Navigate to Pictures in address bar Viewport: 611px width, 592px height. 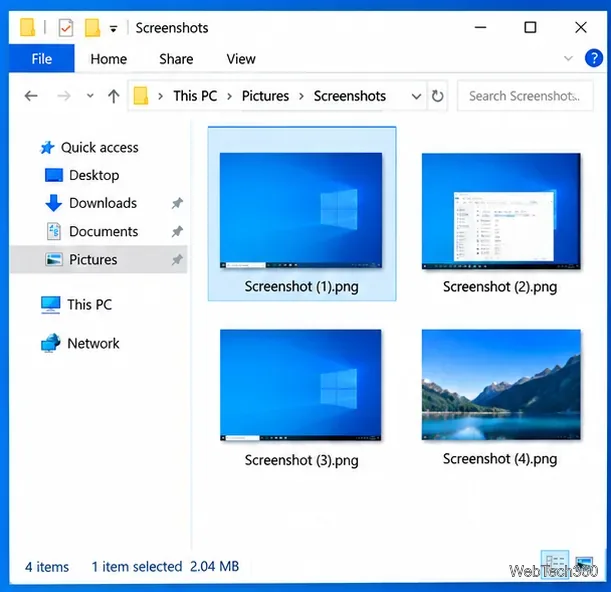265,96
